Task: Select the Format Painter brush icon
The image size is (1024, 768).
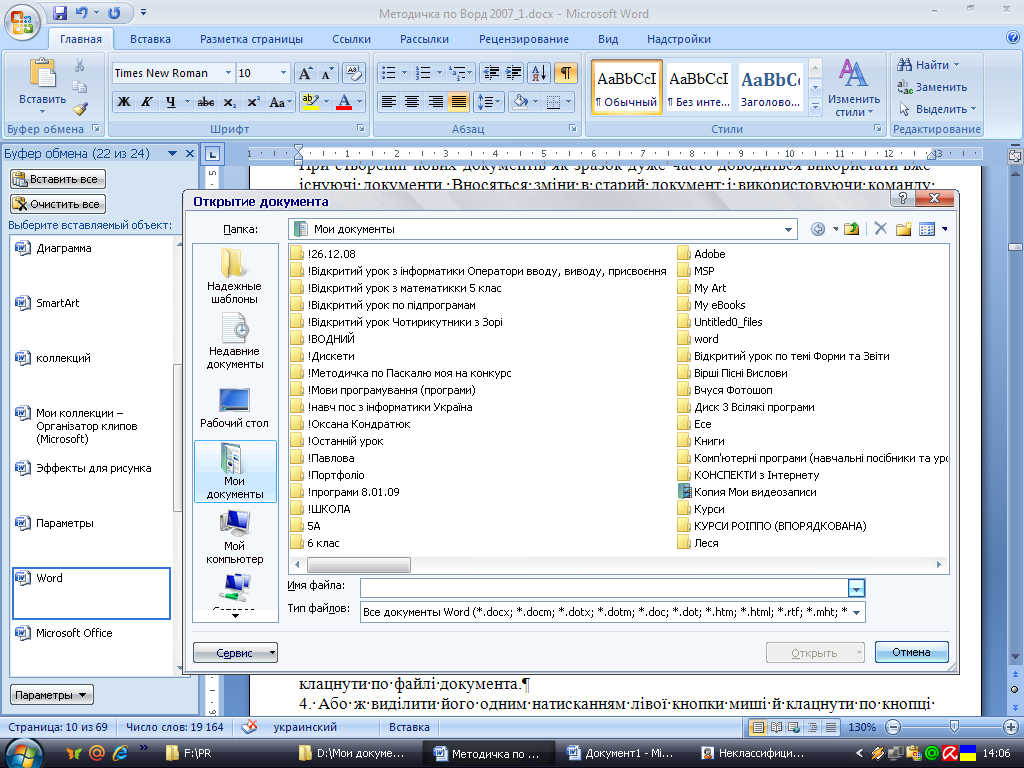Action: [x=80, y=109]
